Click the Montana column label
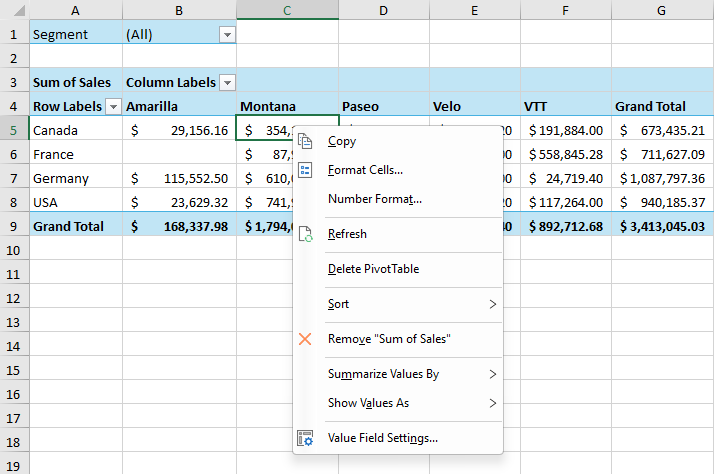 (x=287, y=107)
